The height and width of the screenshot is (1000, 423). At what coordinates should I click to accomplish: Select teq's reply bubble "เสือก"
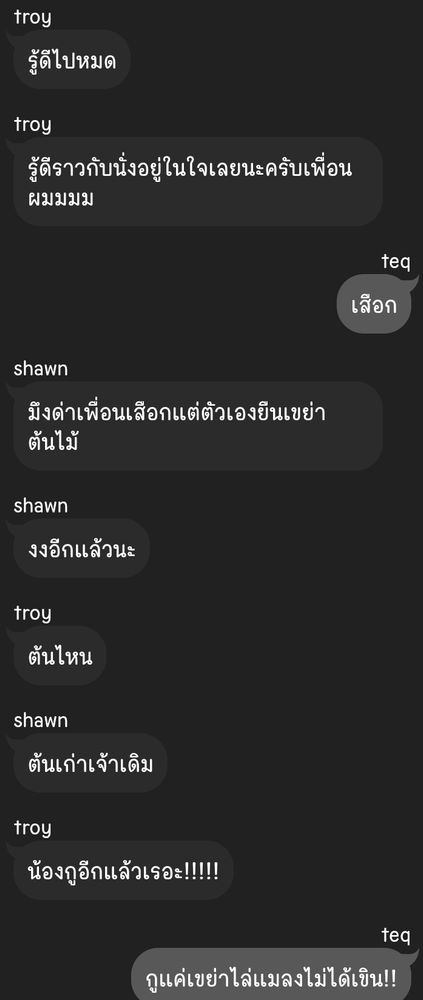pos(374,304)
